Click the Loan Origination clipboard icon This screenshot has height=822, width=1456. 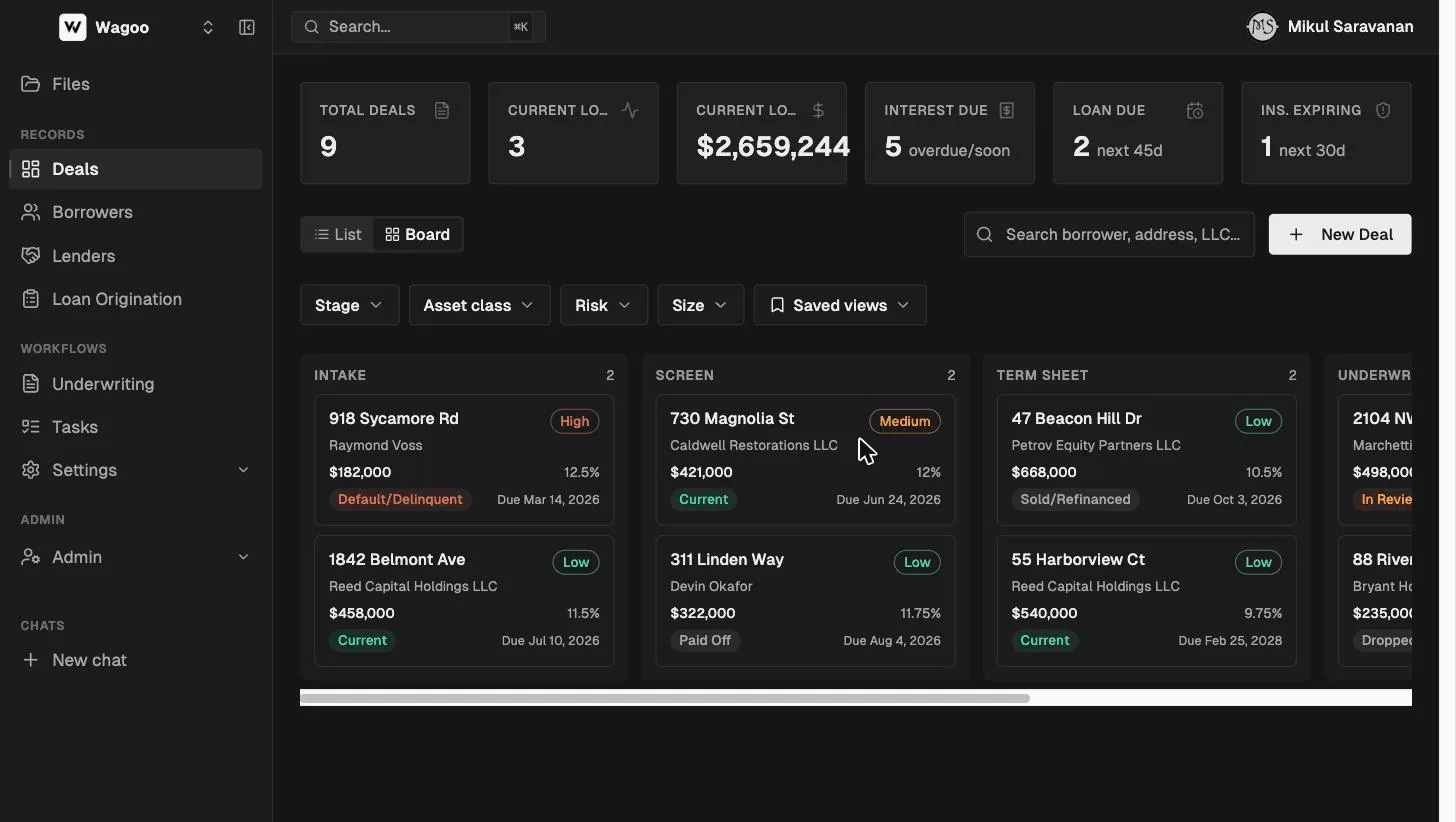click(31, 299)
